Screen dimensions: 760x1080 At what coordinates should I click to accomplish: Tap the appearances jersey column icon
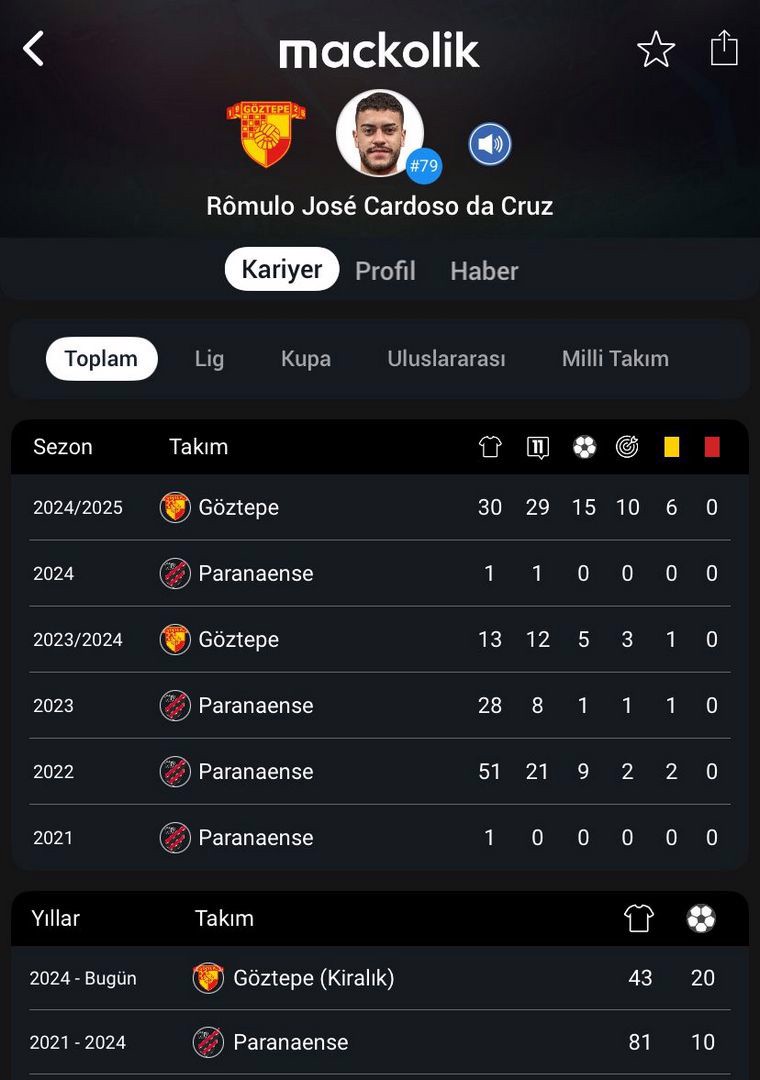(x=490, y=447)
